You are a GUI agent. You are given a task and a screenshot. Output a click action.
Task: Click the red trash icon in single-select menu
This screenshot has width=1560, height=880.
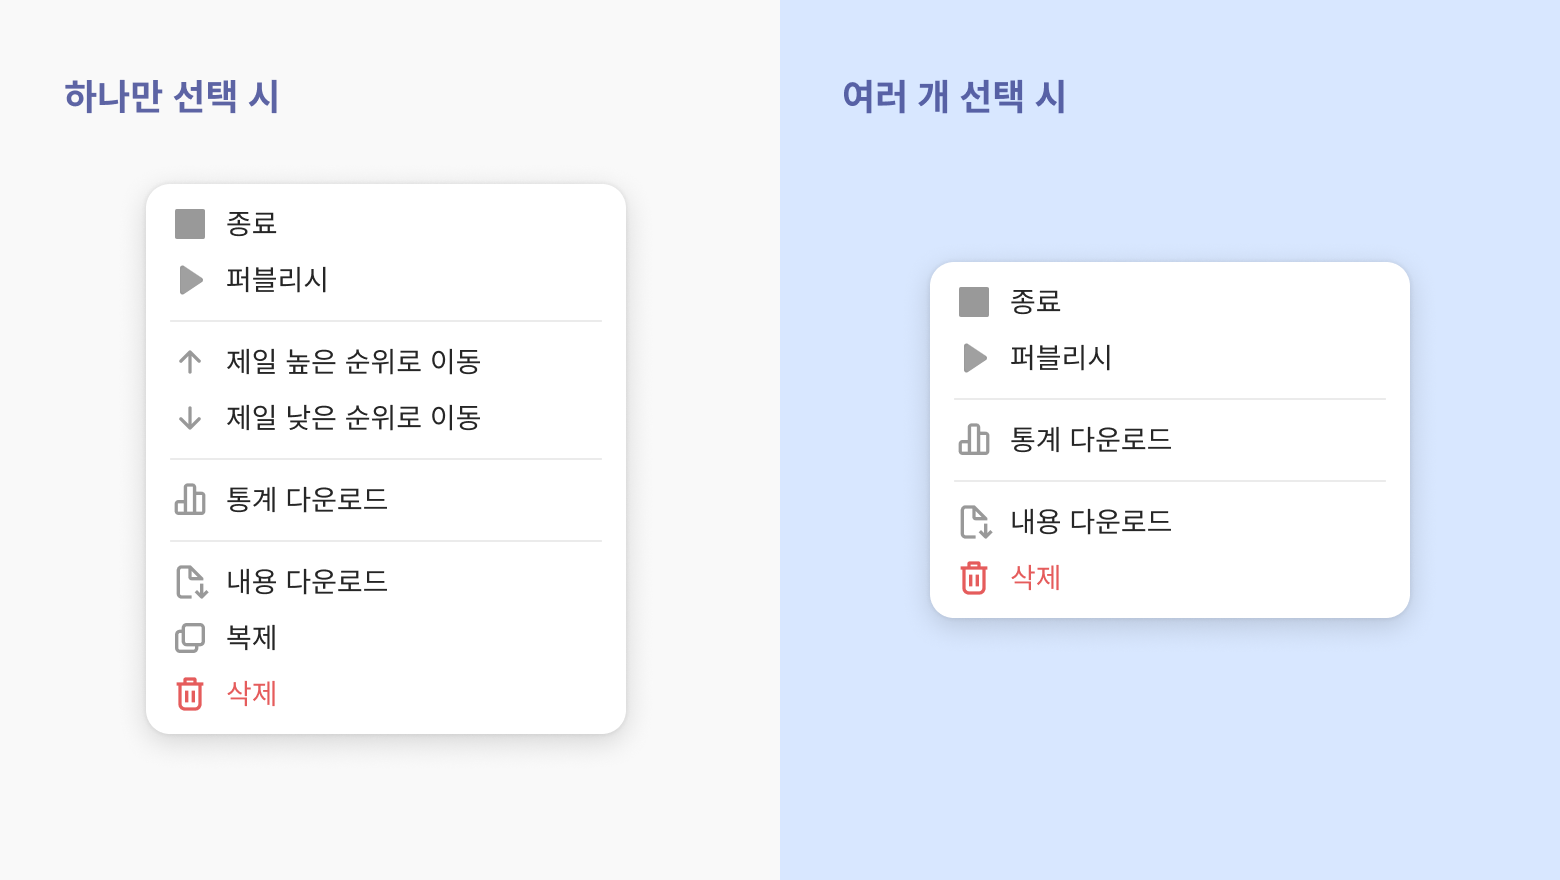click(x=190, y=694)
